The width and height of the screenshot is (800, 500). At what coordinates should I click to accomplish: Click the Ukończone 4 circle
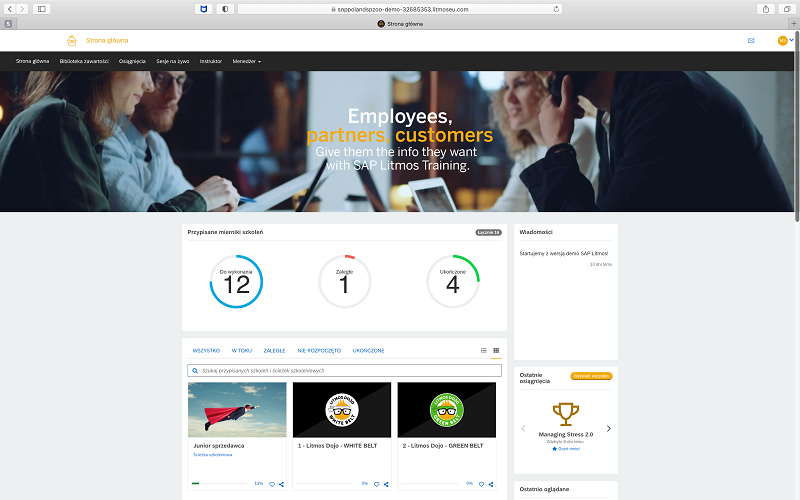tap(453, 282)
